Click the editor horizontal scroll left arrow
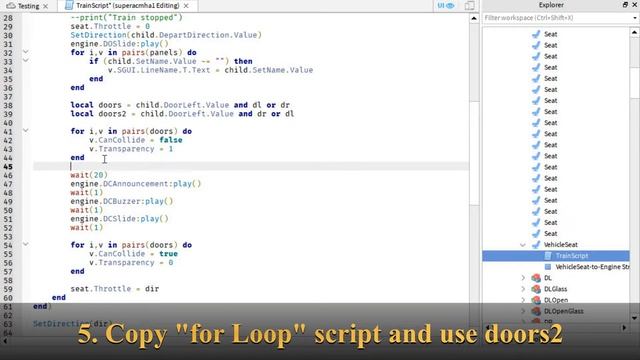This screenshot has width=640, height=360. point(5,341)
